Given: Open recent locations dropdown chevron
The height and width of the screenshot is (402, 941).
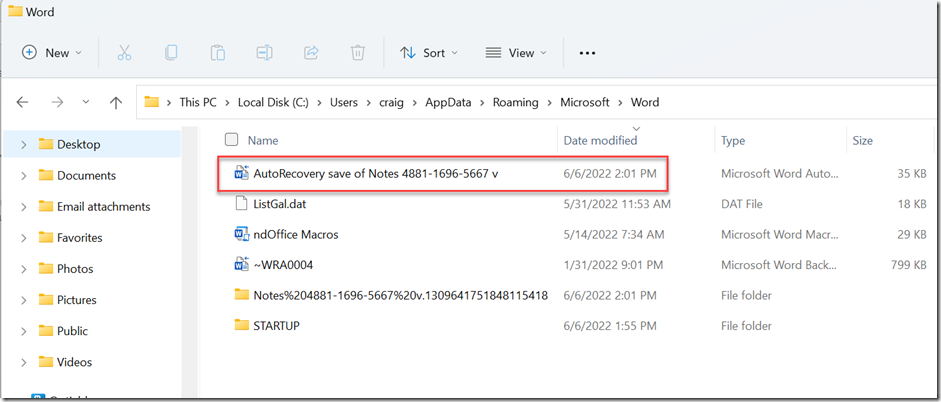Looking at the screenshot, I should pos(86,102).
